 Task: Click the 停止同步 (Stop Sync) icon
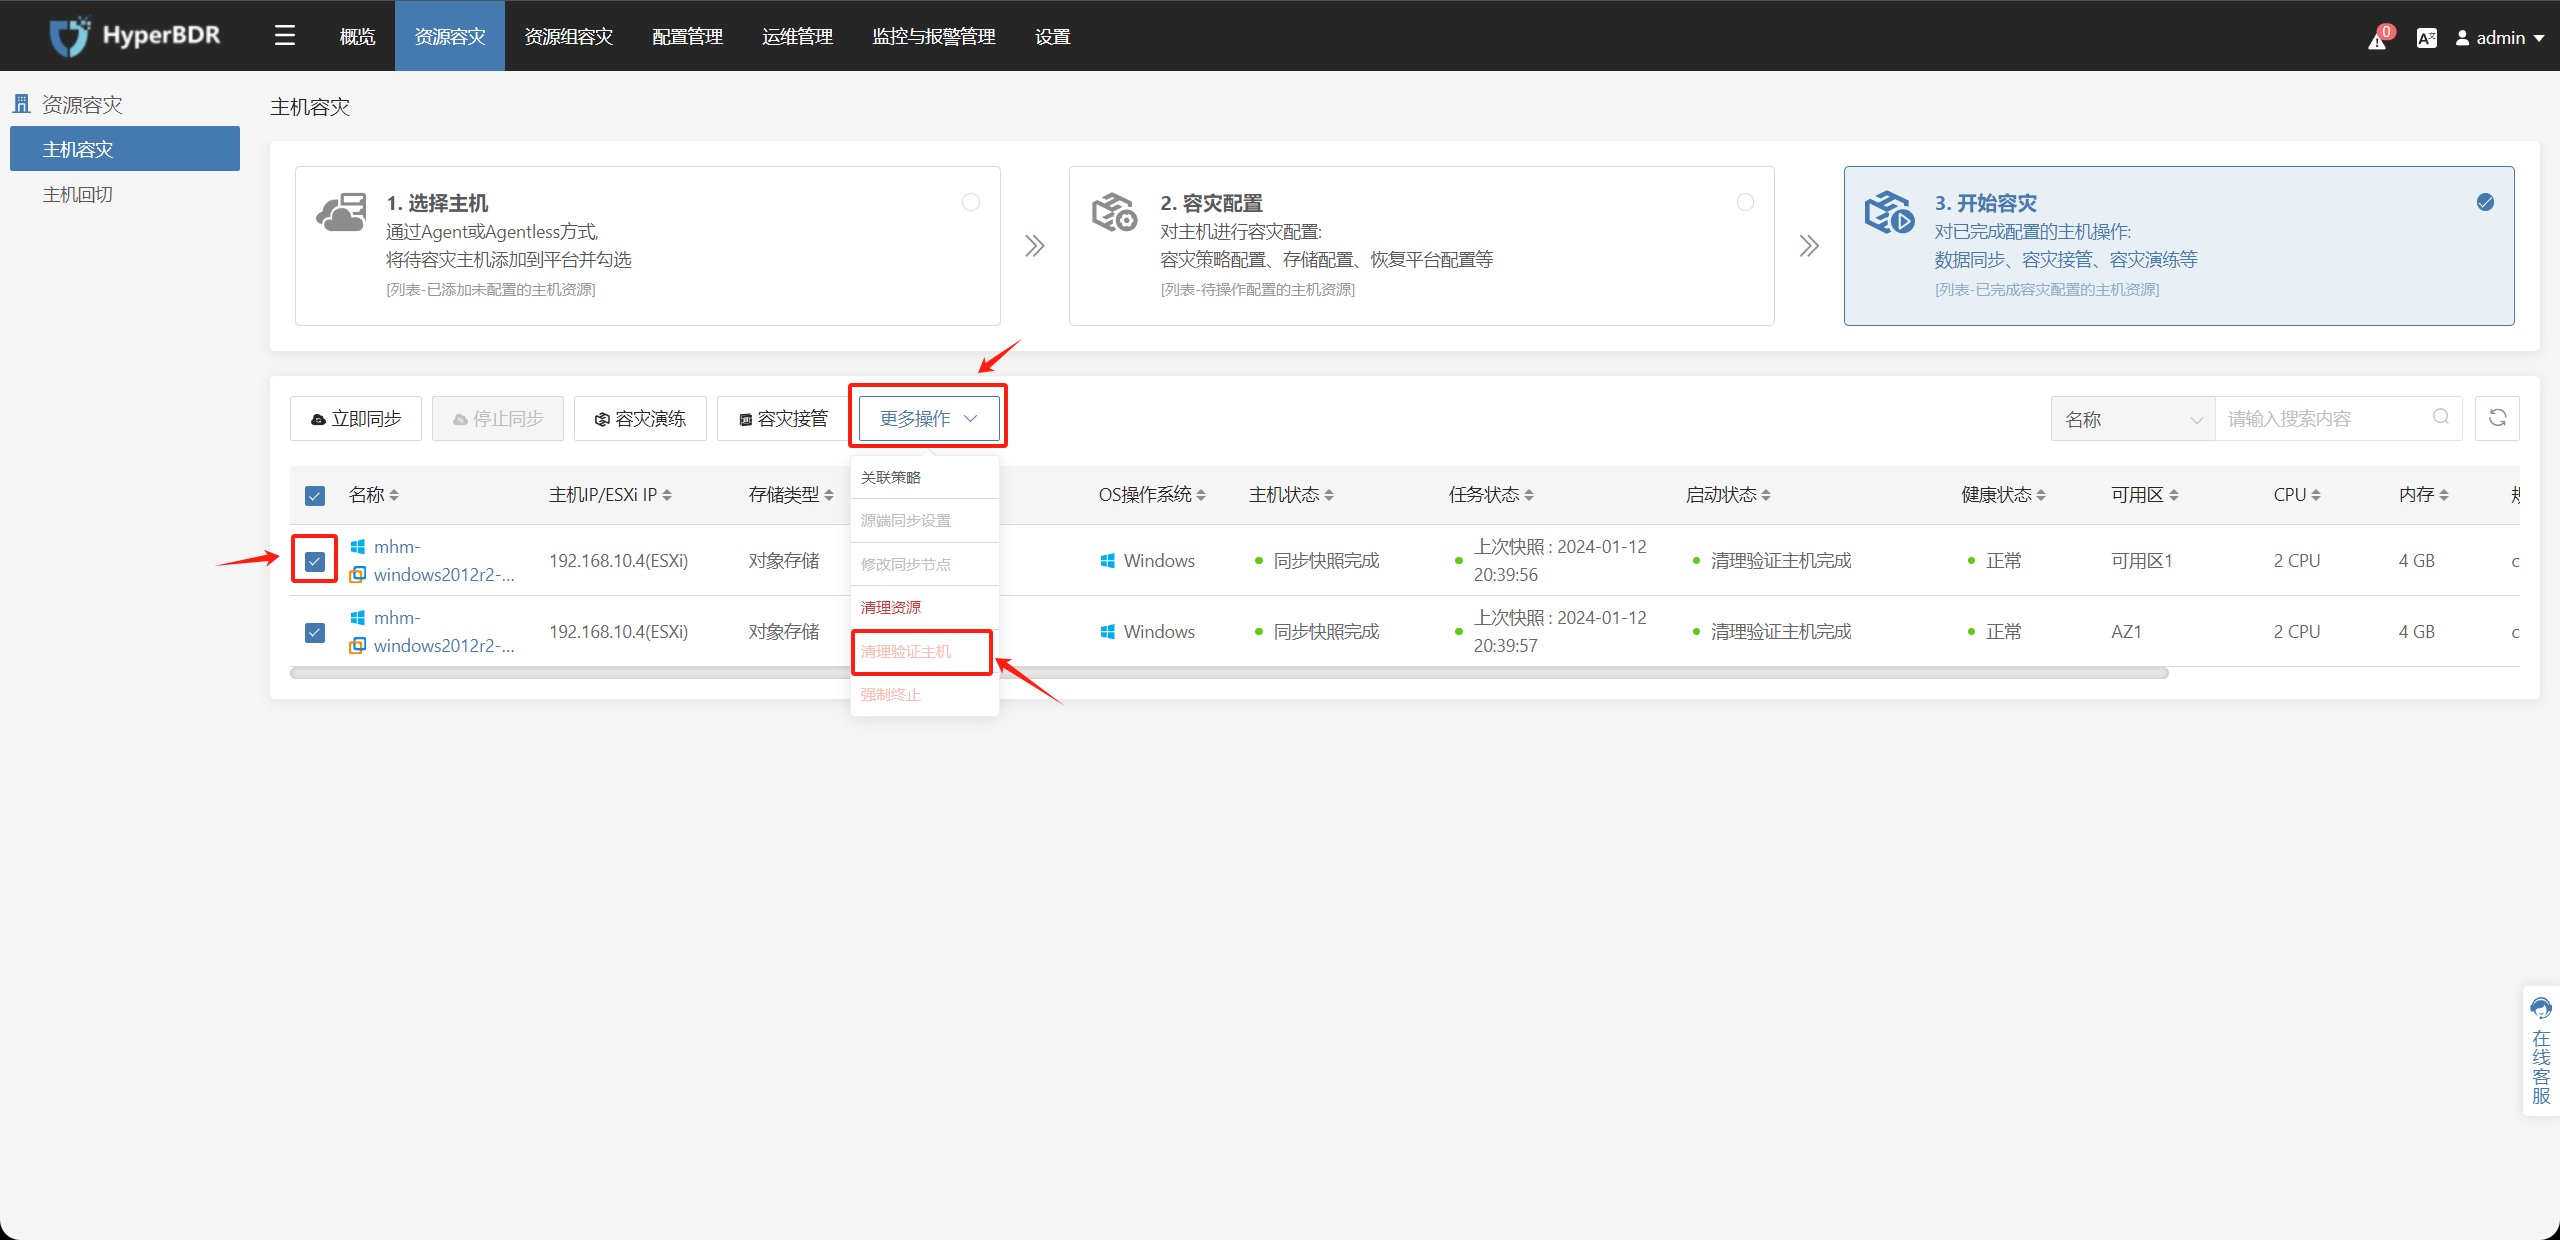tap(498, 418)
